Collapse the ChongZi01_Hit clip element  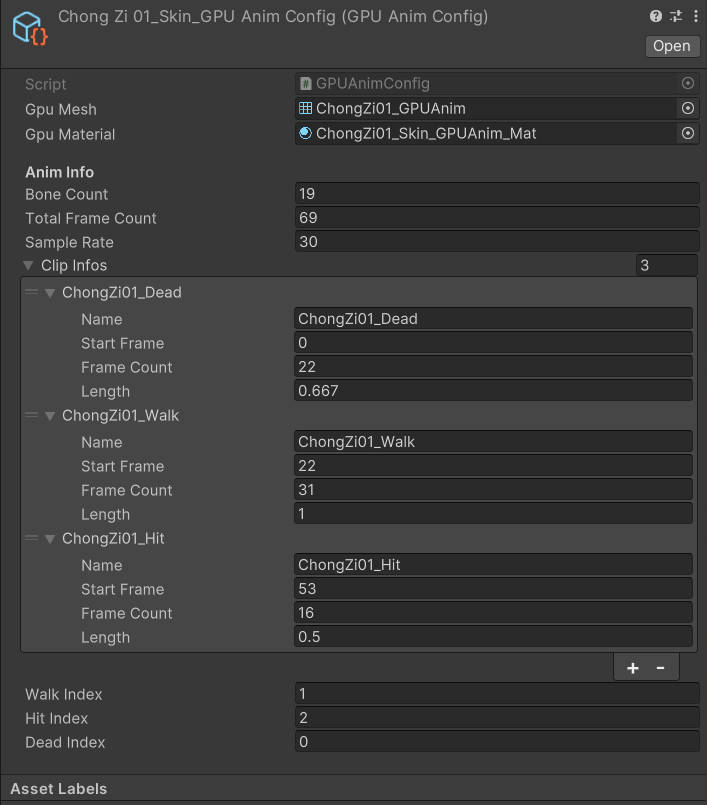click(x=49, y=539)
